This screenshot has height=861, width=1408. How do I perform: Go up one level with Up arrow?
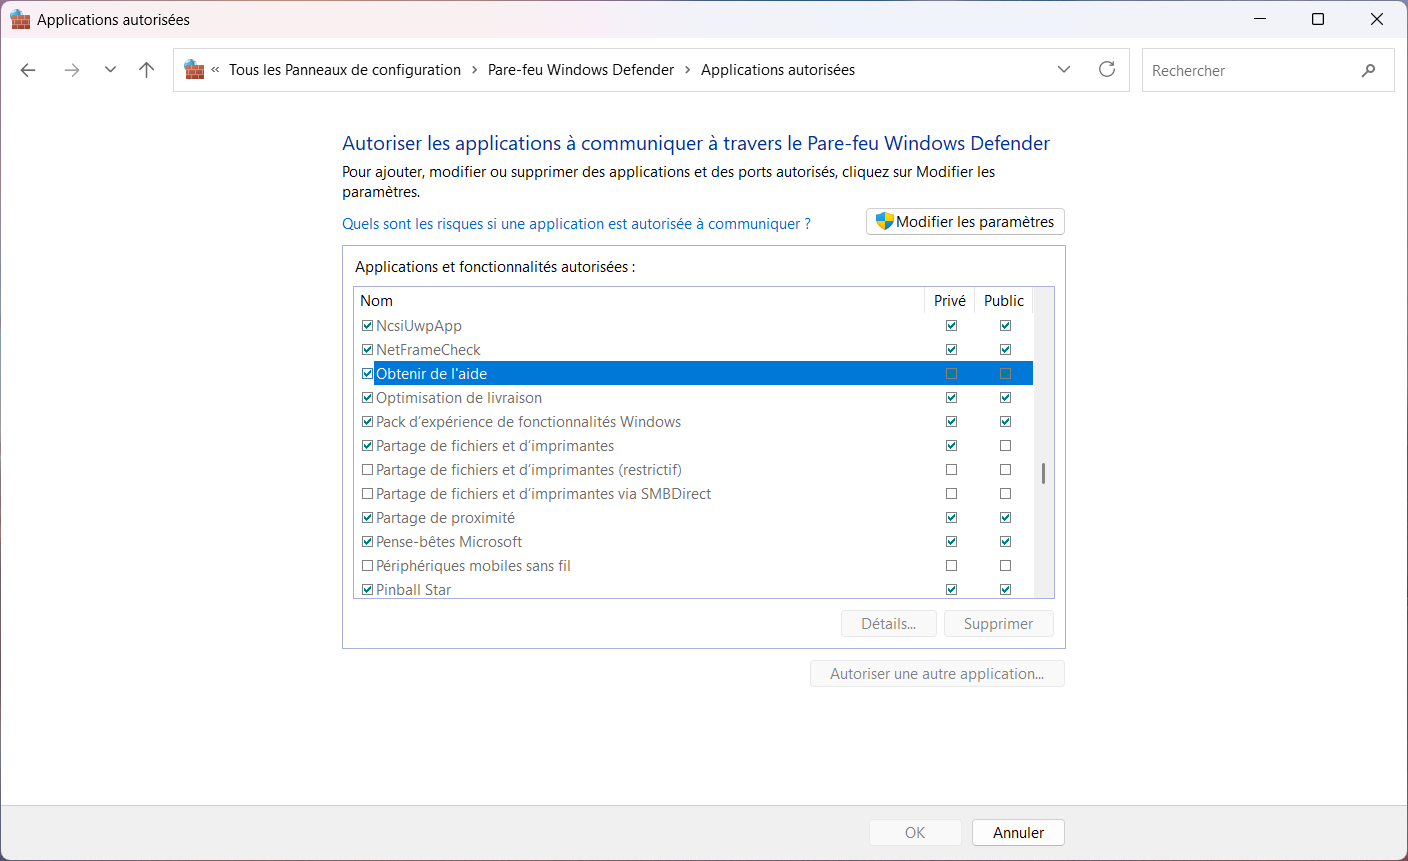147,70
